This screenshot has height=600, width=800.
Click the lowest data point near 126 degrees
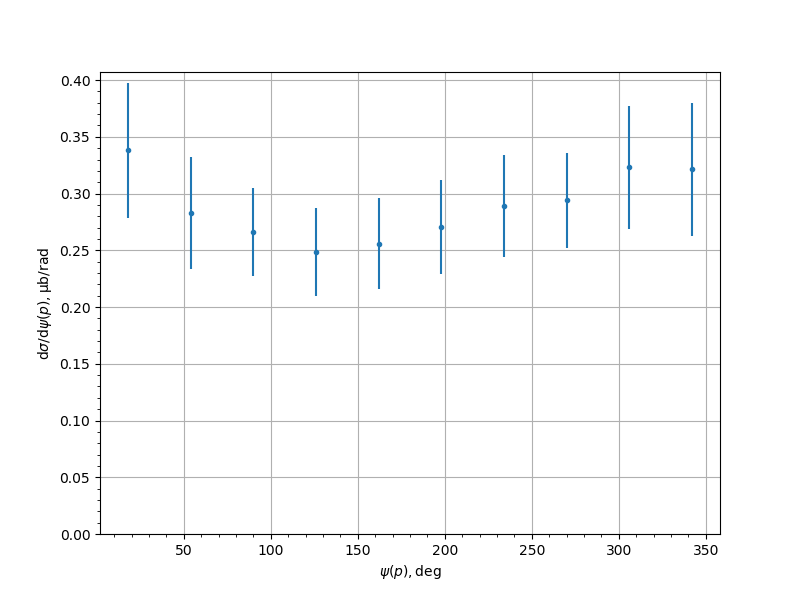(316, 252)
